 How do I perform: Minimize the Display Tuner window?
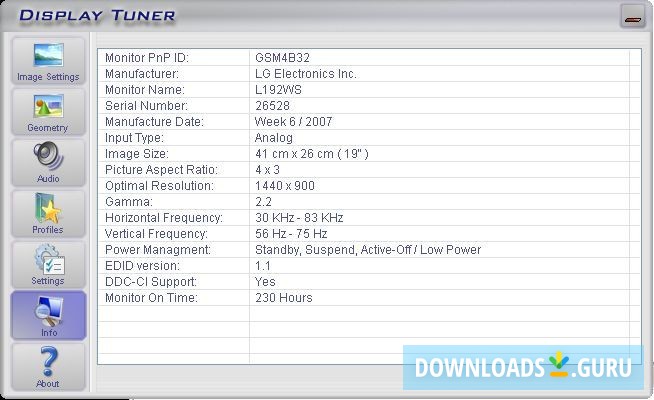[632, 17]
